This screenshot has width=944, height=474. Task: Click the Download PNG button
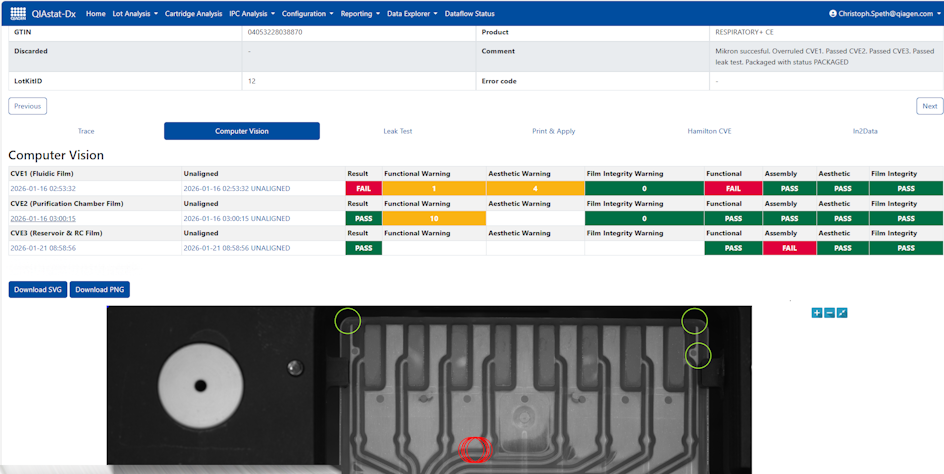99,290
